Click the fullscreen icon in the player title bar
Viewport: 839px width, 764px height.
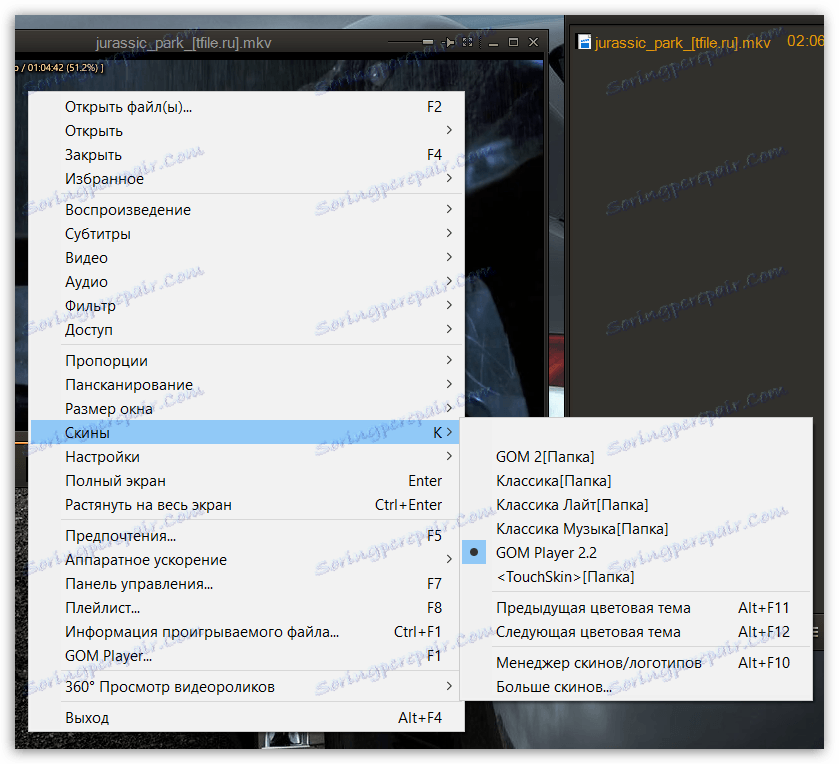click(x=467, y=42)
